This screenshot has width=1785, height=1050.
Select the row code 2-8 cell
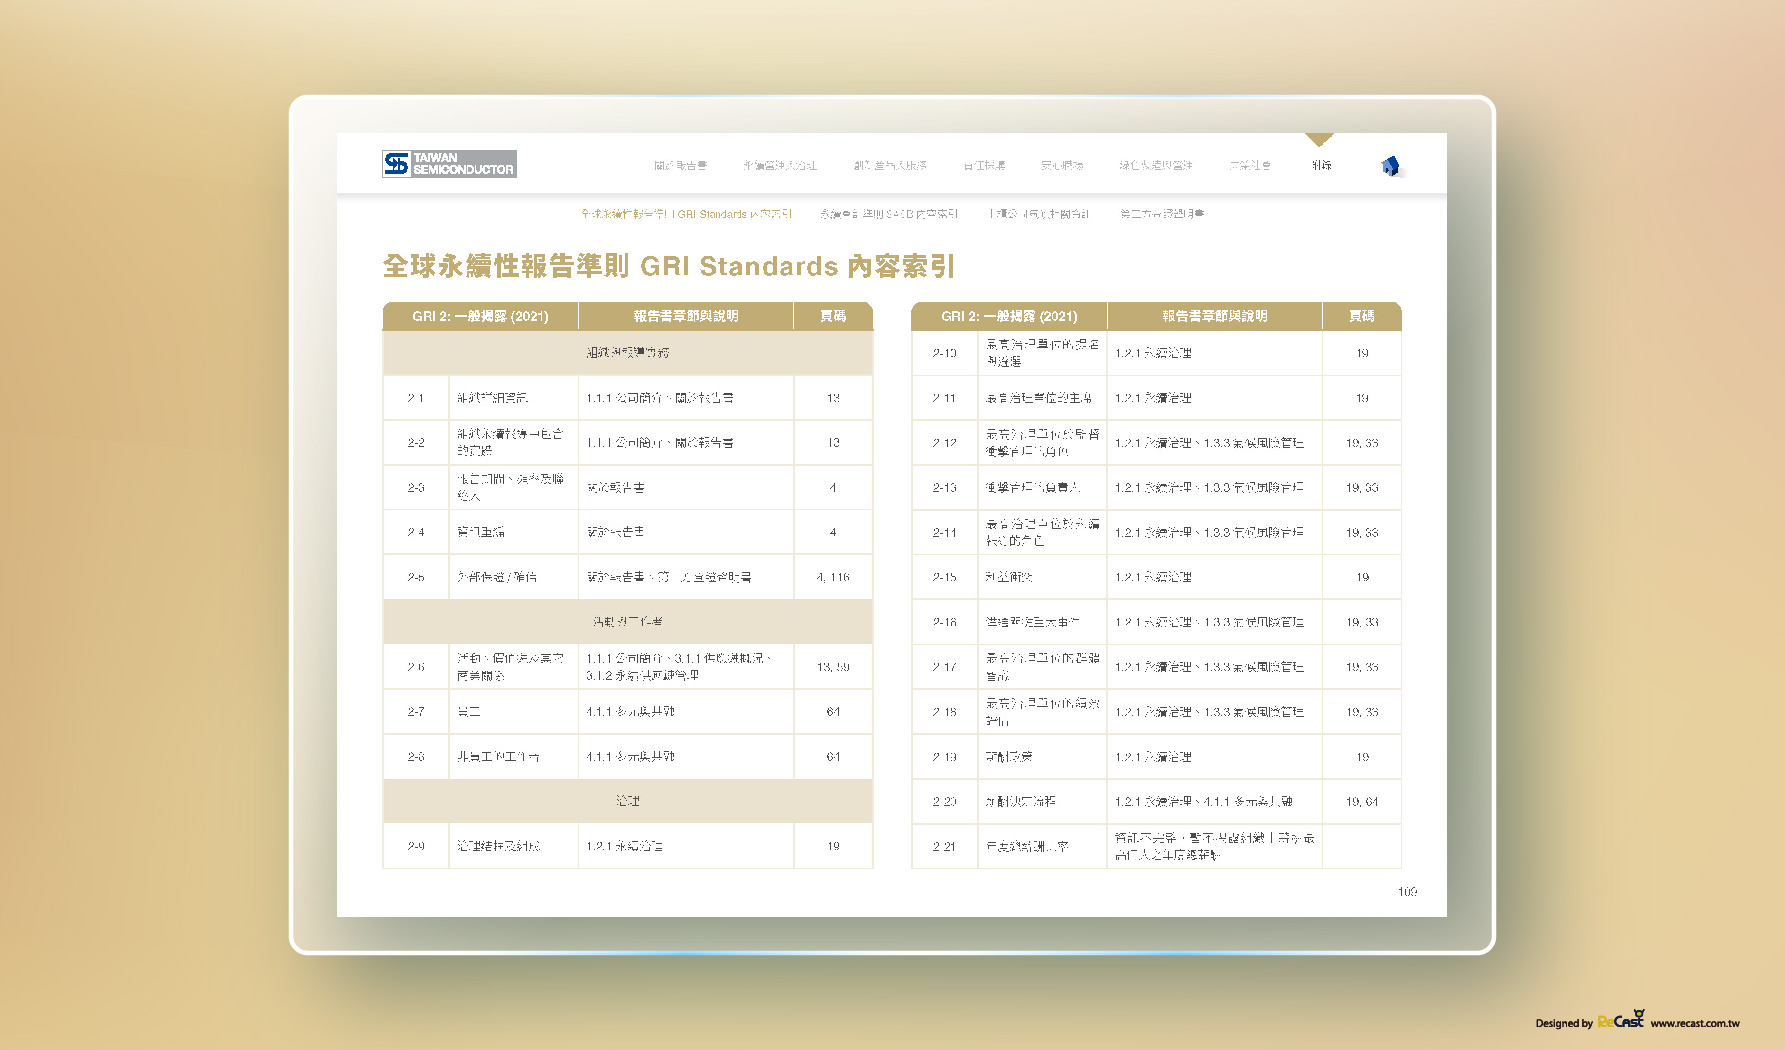pyautogui.click(x=416, y=757)
